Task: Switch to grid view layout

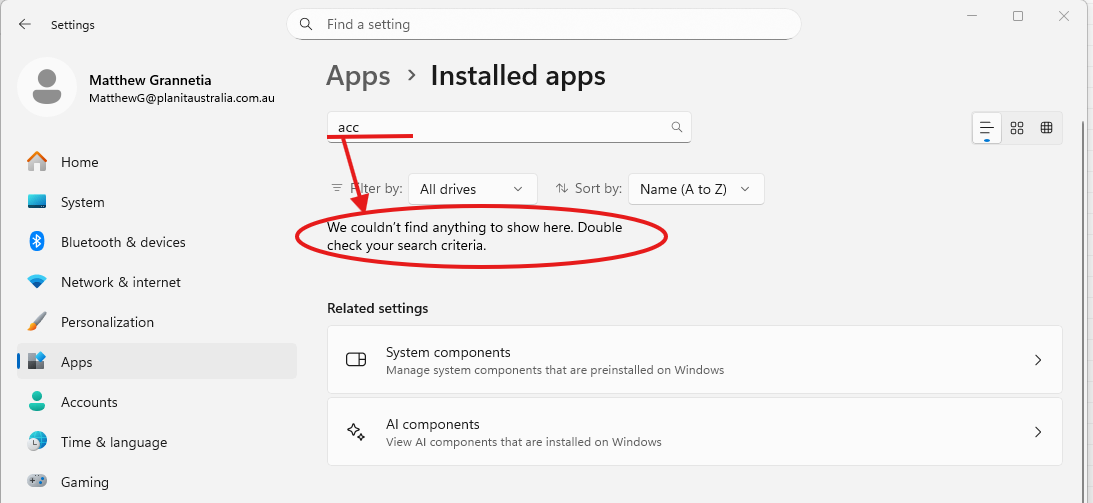Action: click(1017, 128)
